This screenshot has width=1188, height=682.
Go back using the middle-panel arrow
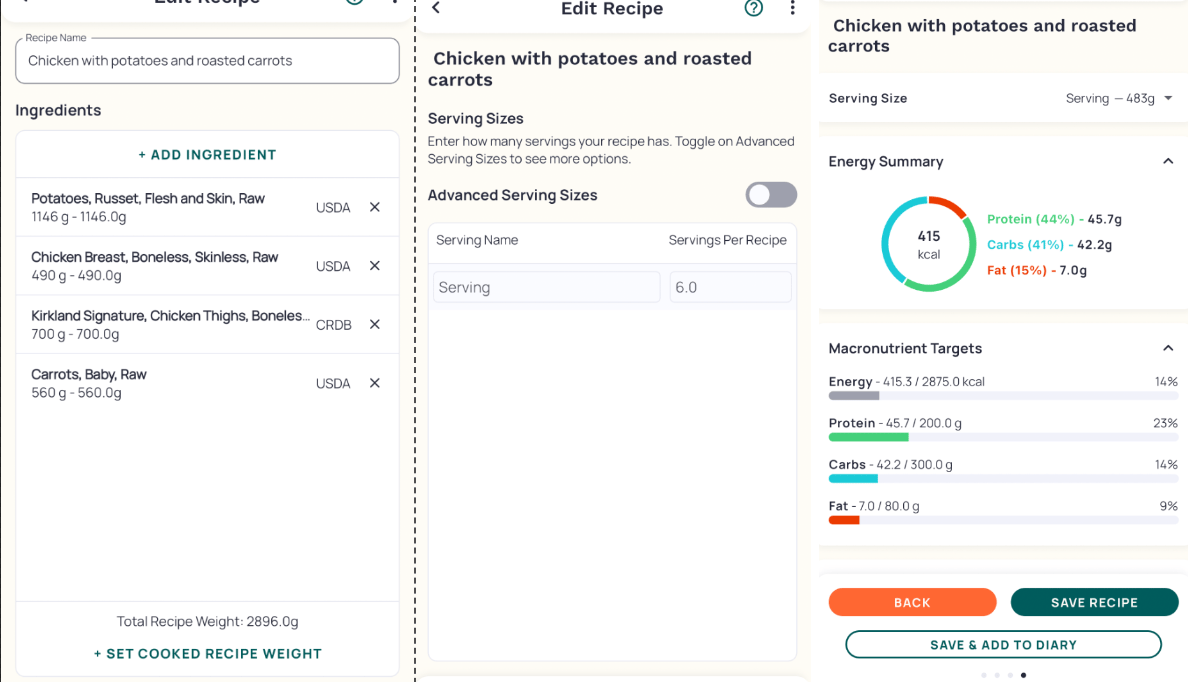pos(436,8)
